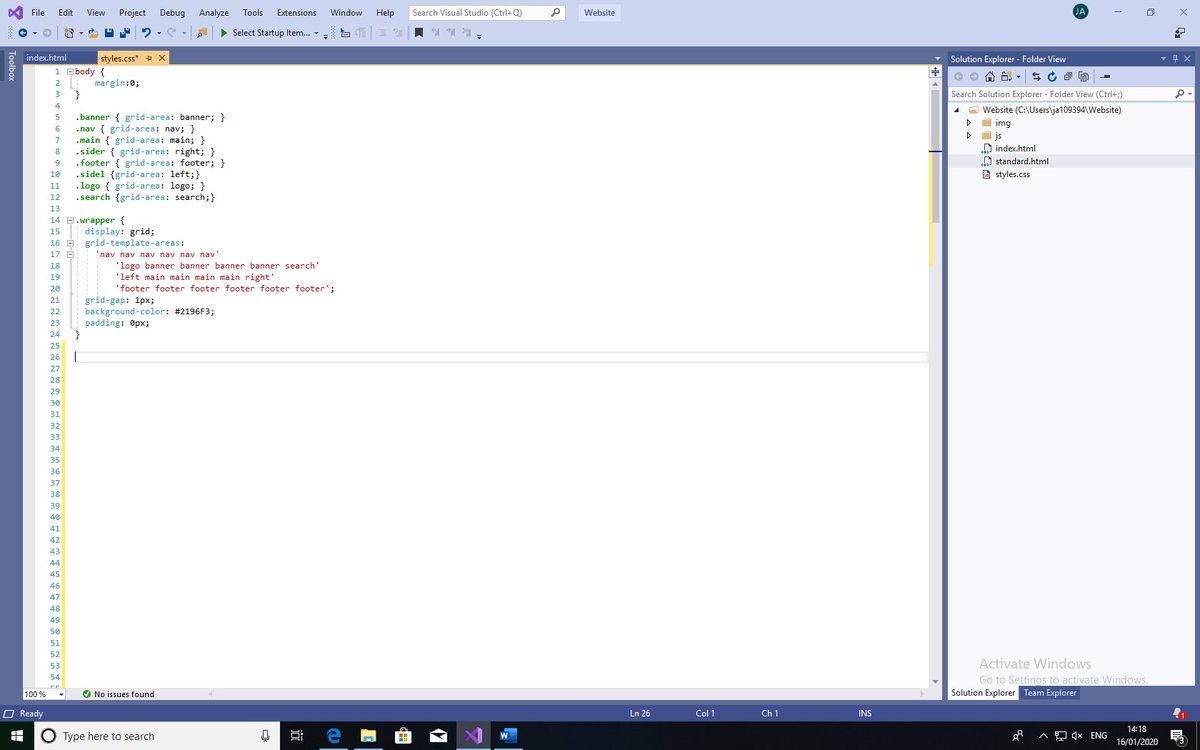Click the editor split-window handle above scrollbar
The image size is (1200, 750).
(x=936, y=72)
